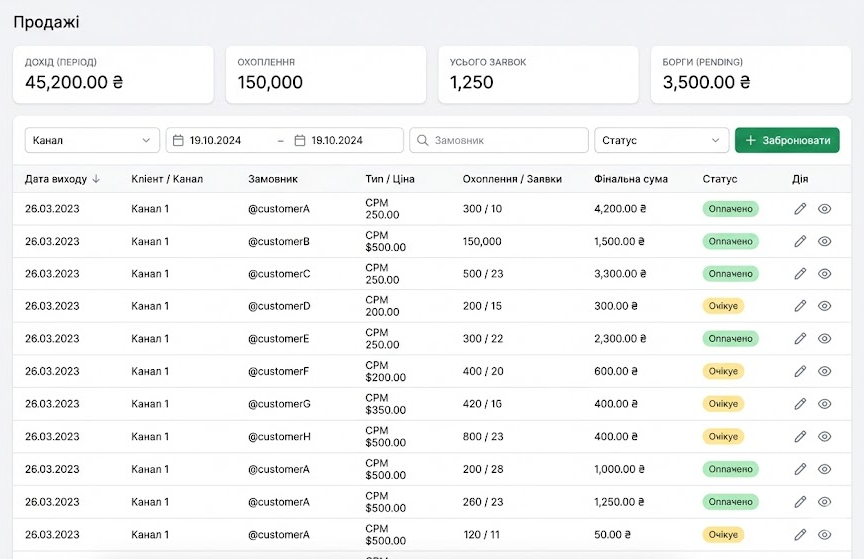This screenshot has height=559, width=864.
Task: Focus the Замовник search input field
Action: click(x=507, y=141)
